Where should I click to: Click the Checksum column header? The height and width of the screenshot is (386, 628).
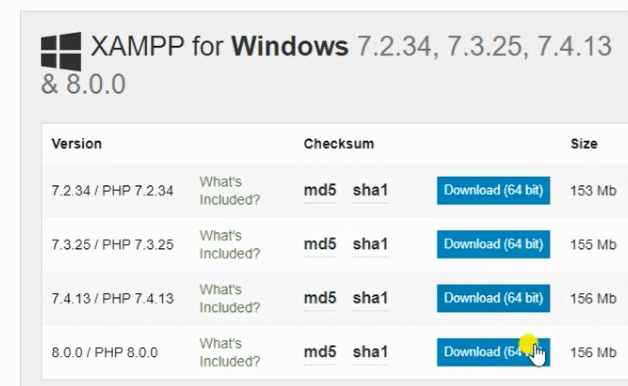pyautogui.click(x=339, y=144)
